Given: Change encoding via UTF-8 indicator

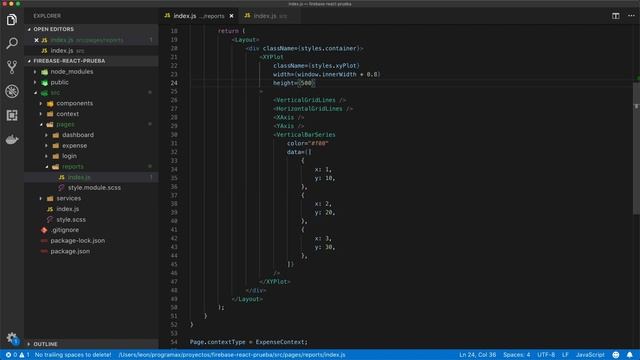Looking at the screenshot, I should pos(546,355).
